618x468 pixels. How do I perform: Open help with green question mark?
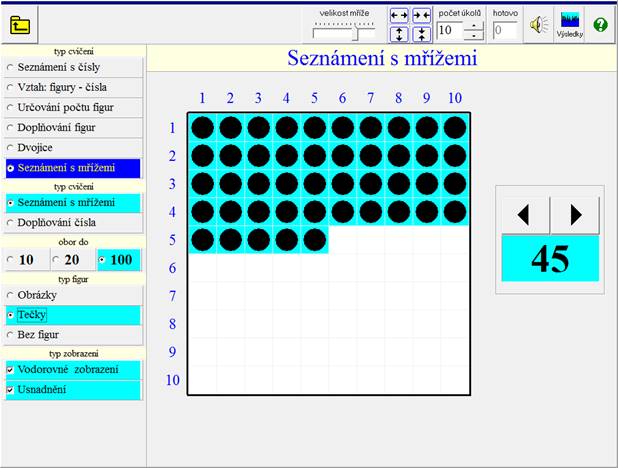[x=600, y=25]
